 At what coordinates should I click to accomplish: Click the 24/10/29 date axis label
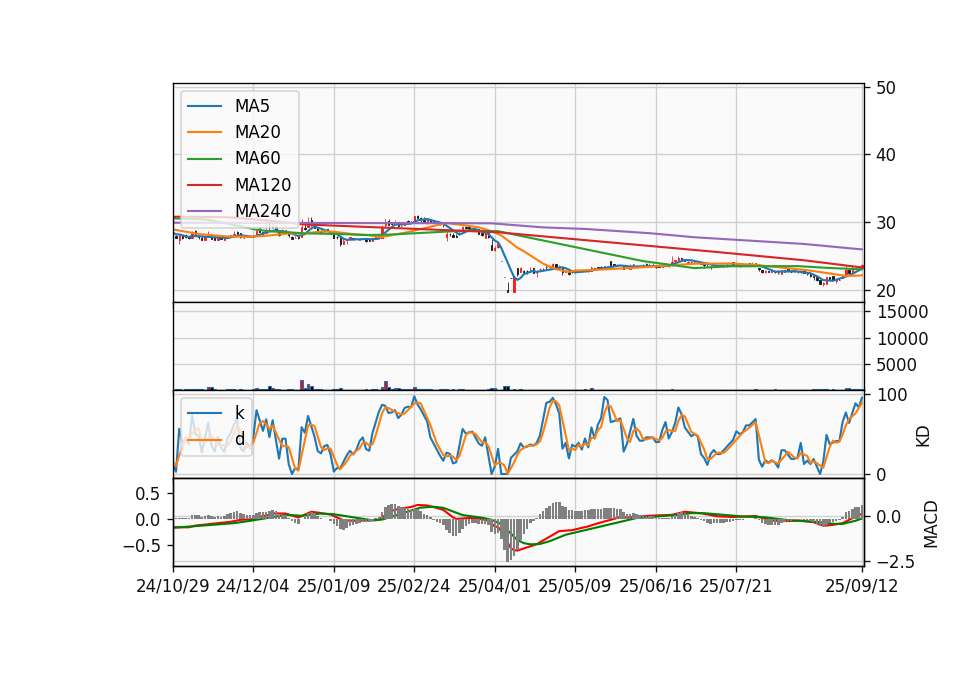click(173, 586)
